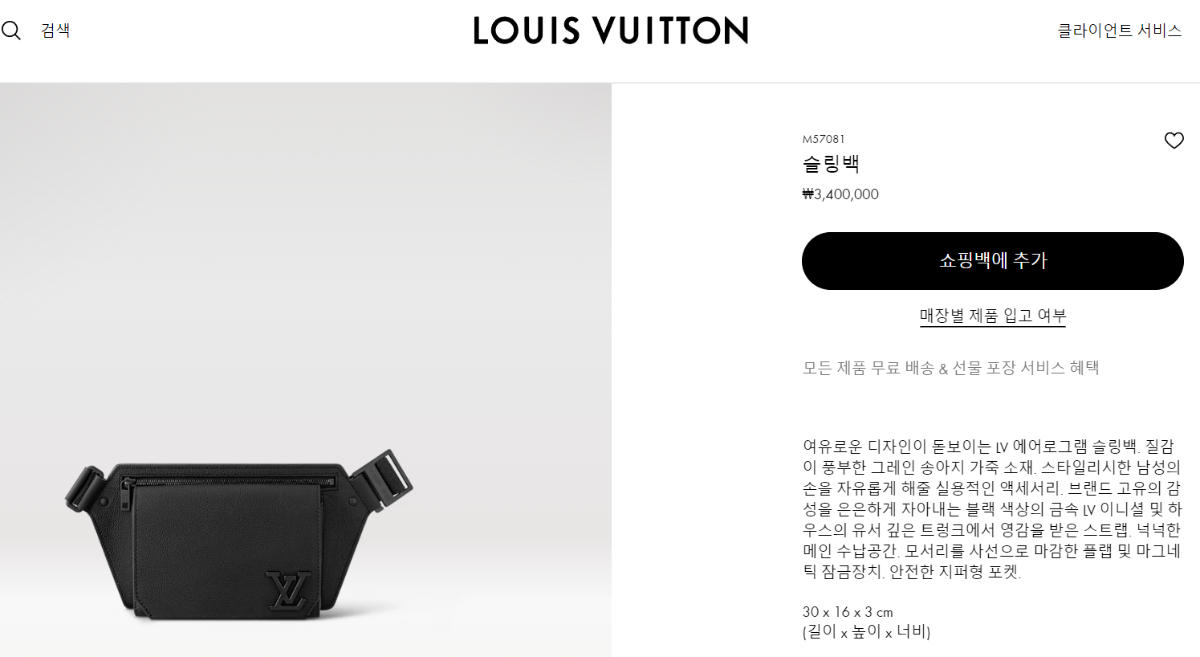Open search with the magnifier icon
Image resolution: width=1200 pixels, height=657 pixels.
coord(11,30)
